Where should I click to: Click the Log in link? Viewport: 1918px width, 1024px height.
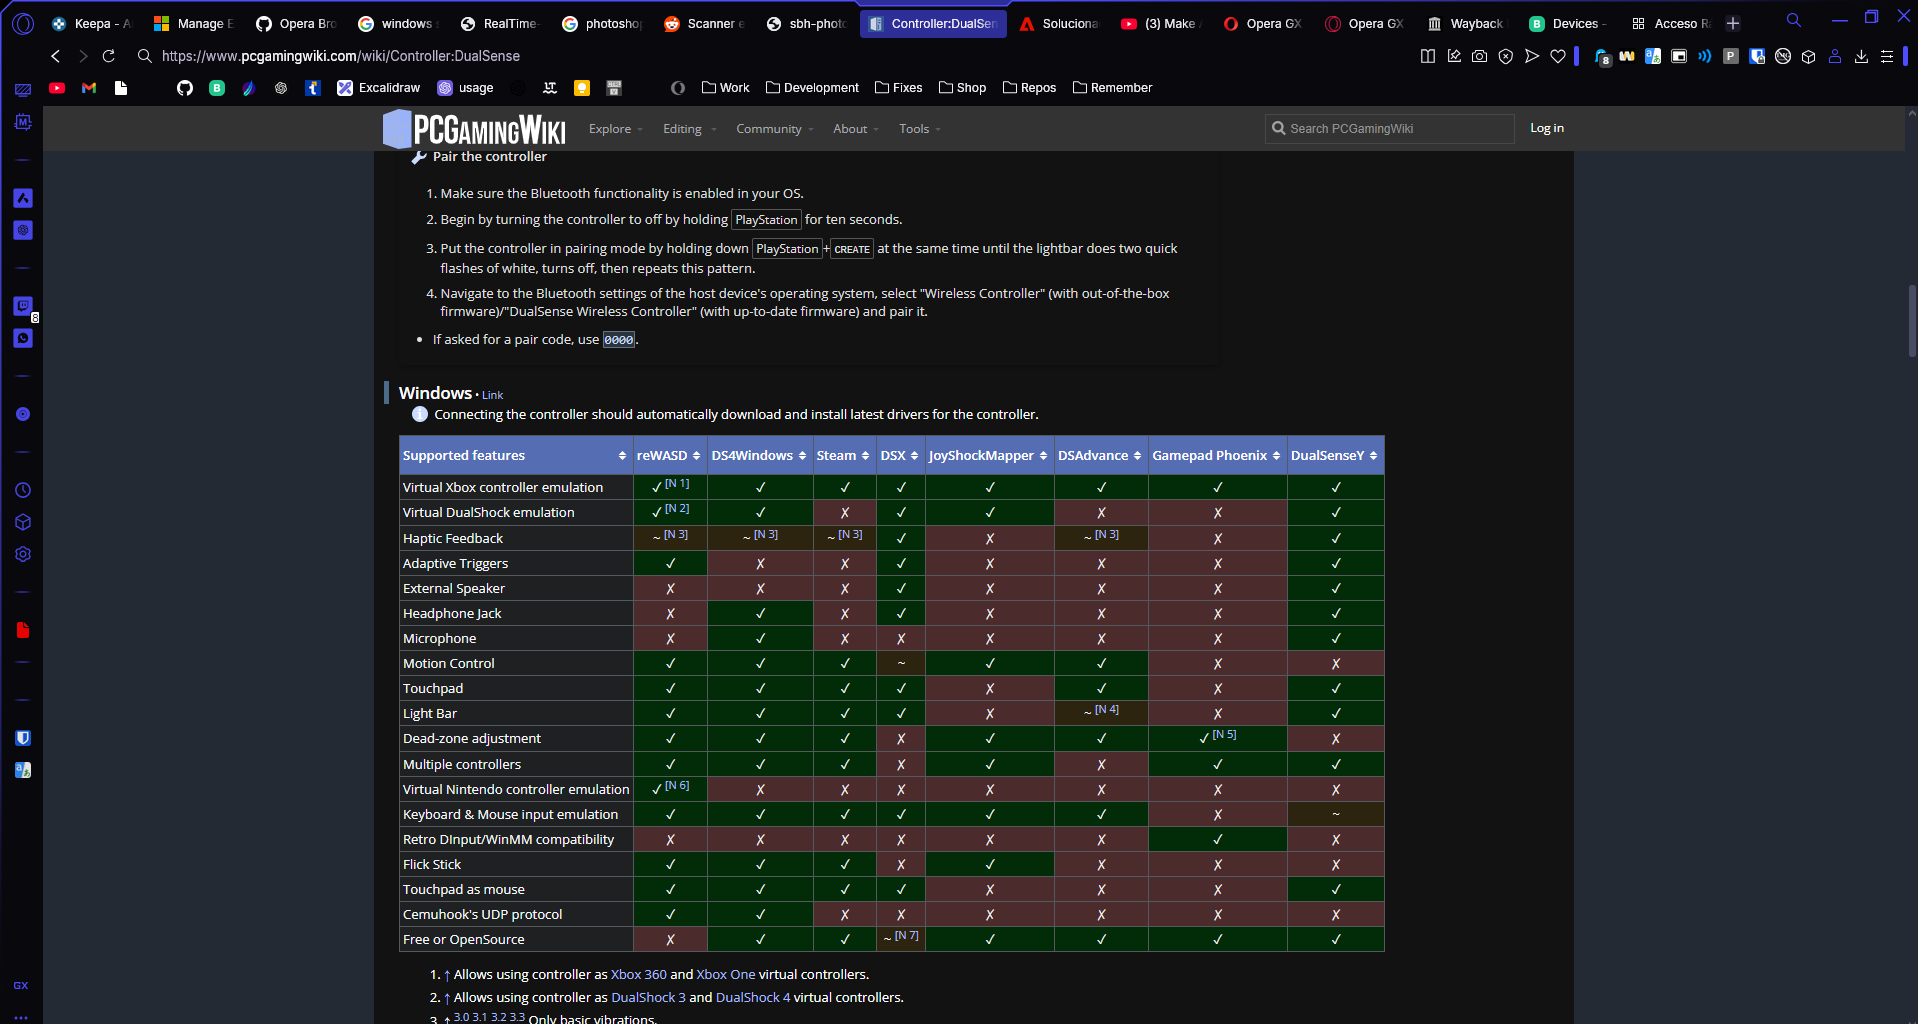(x=1546, y=128)
